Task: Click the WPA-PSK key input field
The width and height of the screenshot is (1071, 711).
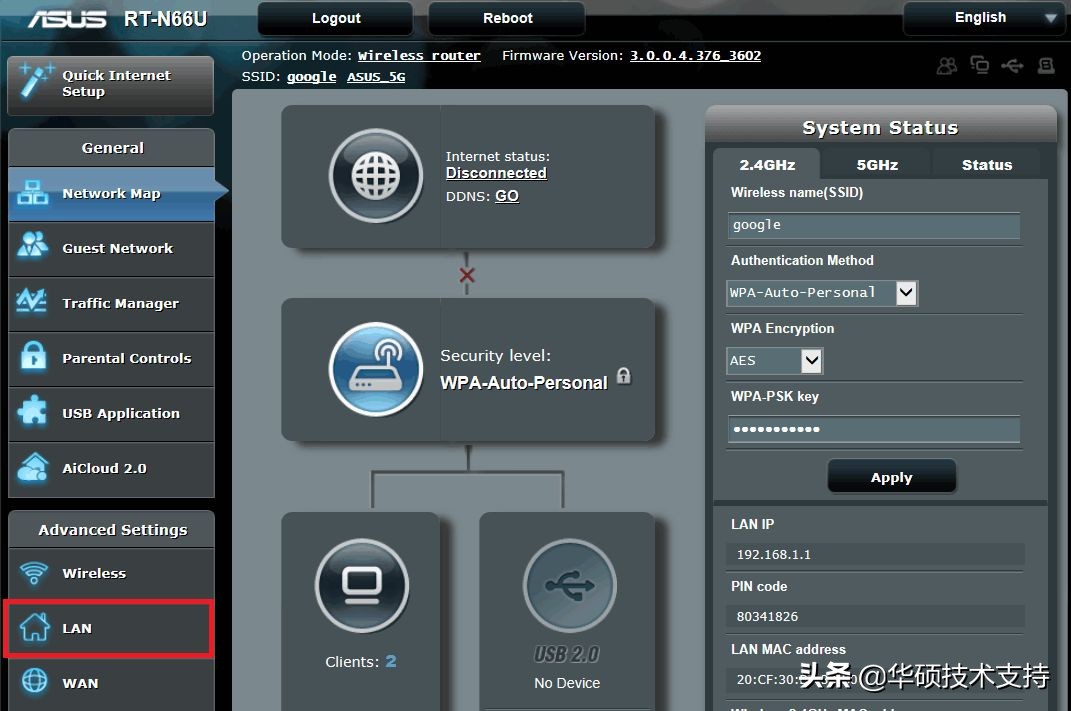Action: pyautogui.click(x=874, y=430)
